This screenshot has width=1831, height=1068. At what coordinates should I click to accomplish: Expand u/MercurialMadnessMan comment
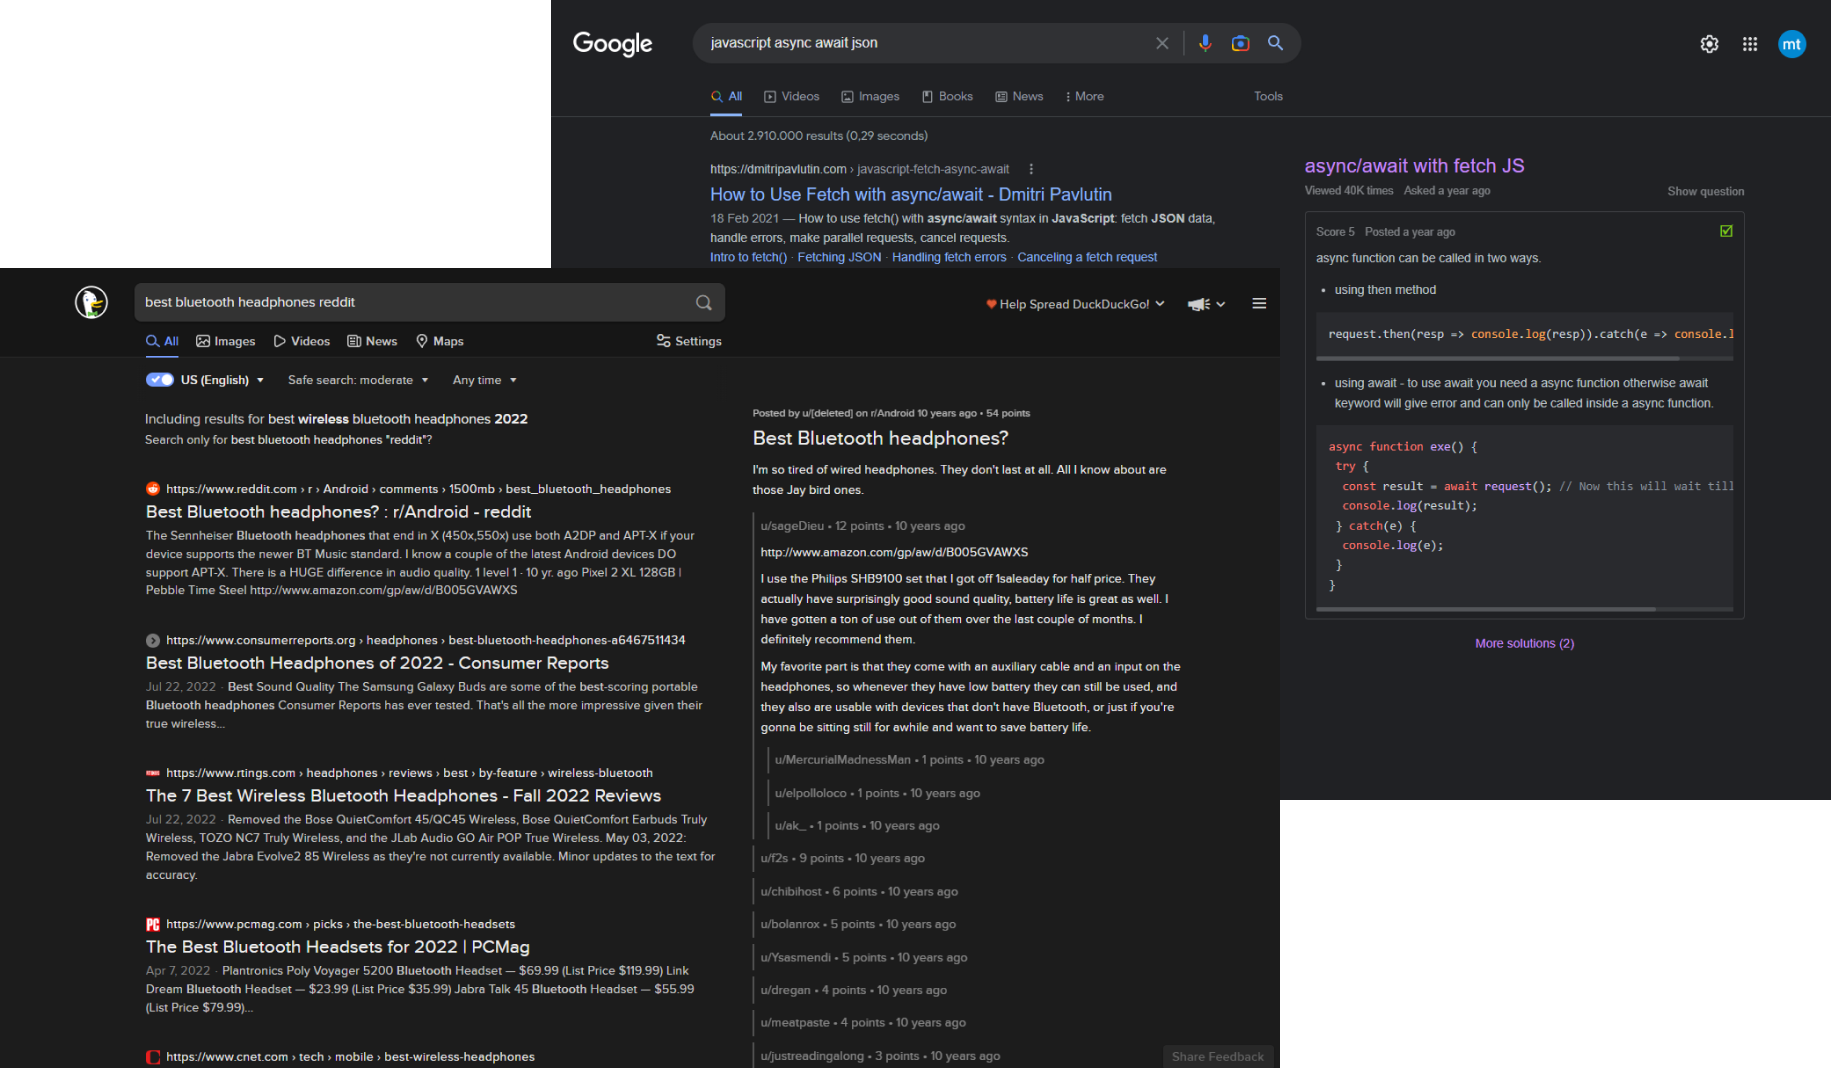coord(909,760)
